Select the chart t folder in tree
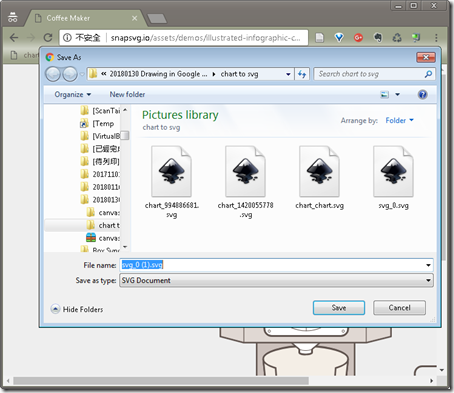Viewport: 454px width, 393px height. [x=103, y=225]
